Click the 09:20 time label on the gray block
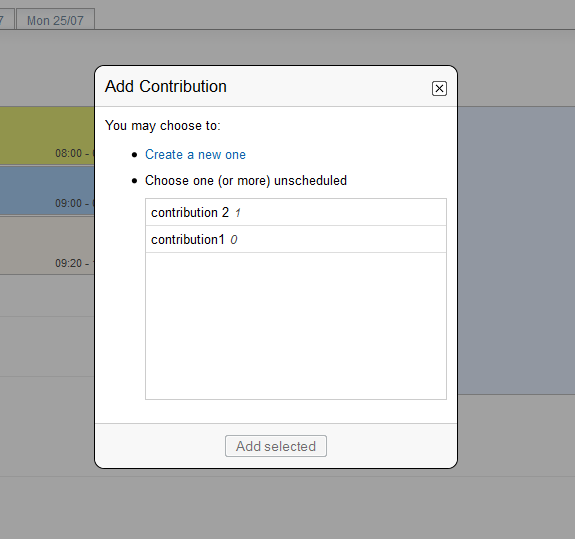This screenshot has width=575, height=539. pos(74,263)
